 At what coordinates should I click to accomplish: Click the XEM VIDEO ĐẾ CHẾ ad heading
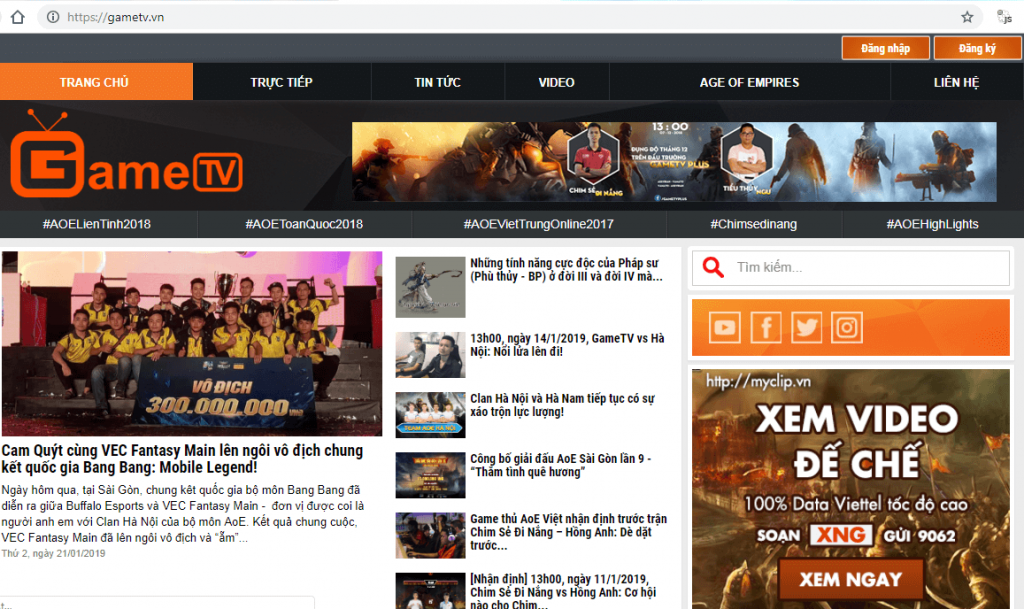tap(856, 441)
